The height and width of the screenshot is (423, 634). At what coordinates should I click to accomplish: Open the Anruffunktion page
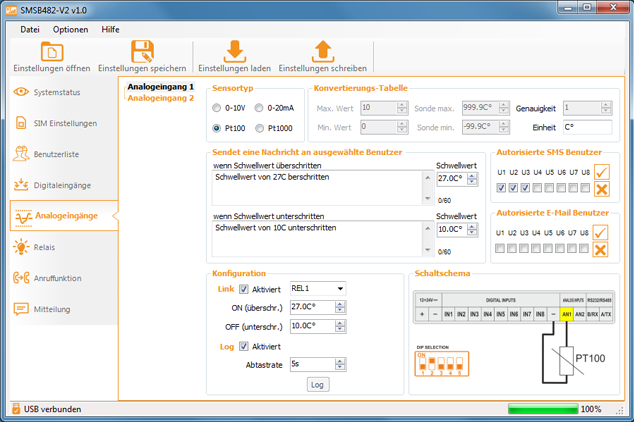[58, 278]
